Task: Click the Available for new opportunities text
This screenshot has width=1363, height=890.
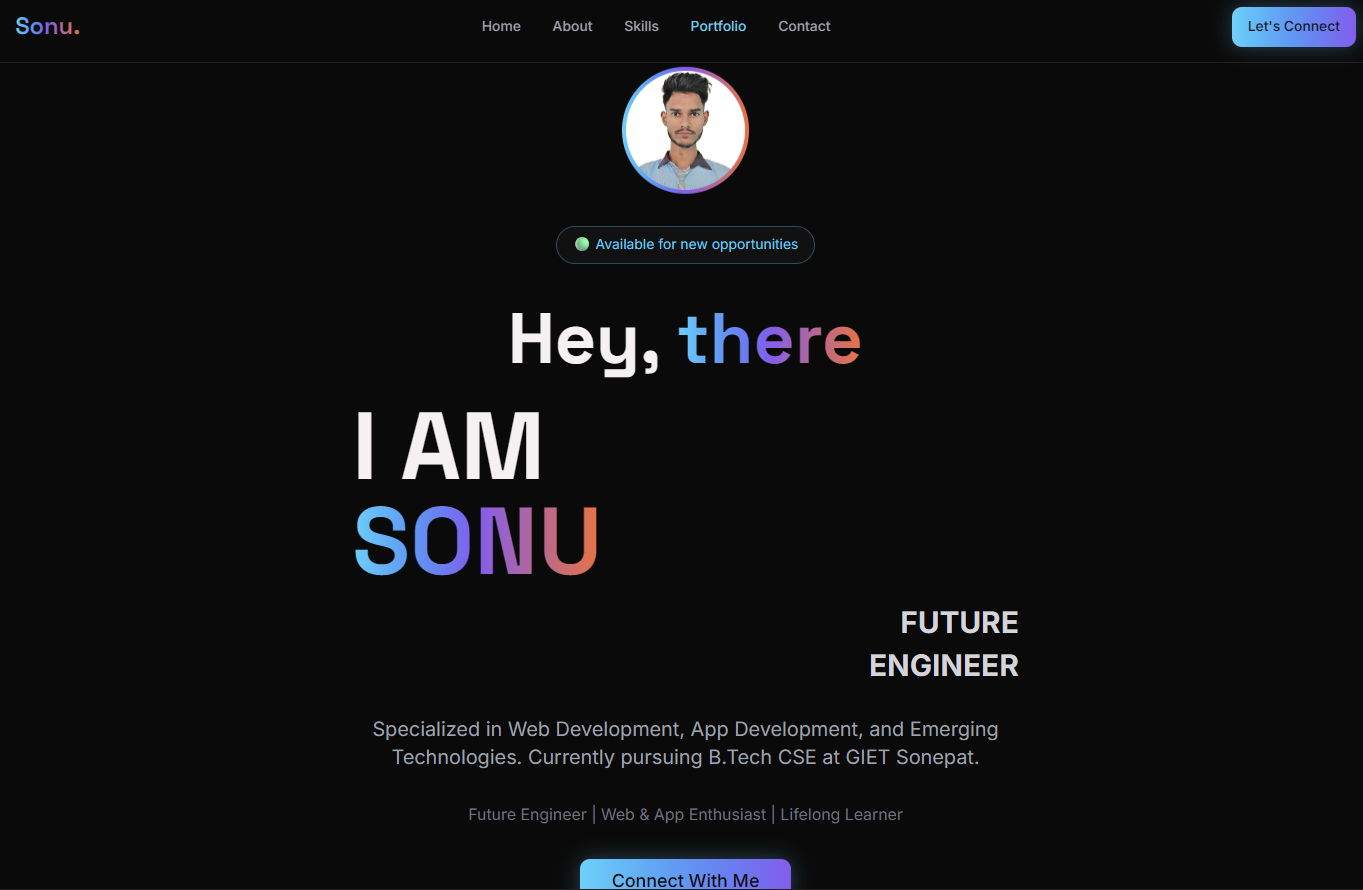Action: [x=696, y=244]
